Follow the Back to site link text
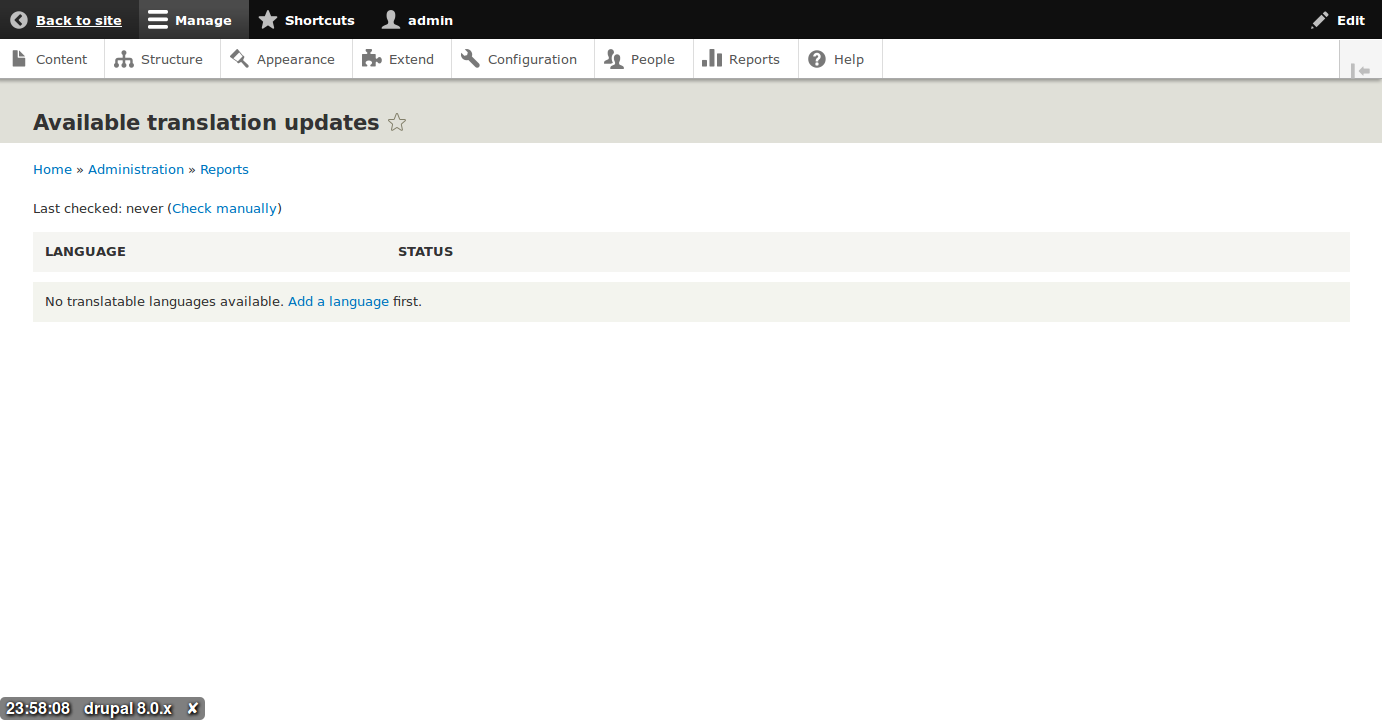 click(x=79, y=20)
